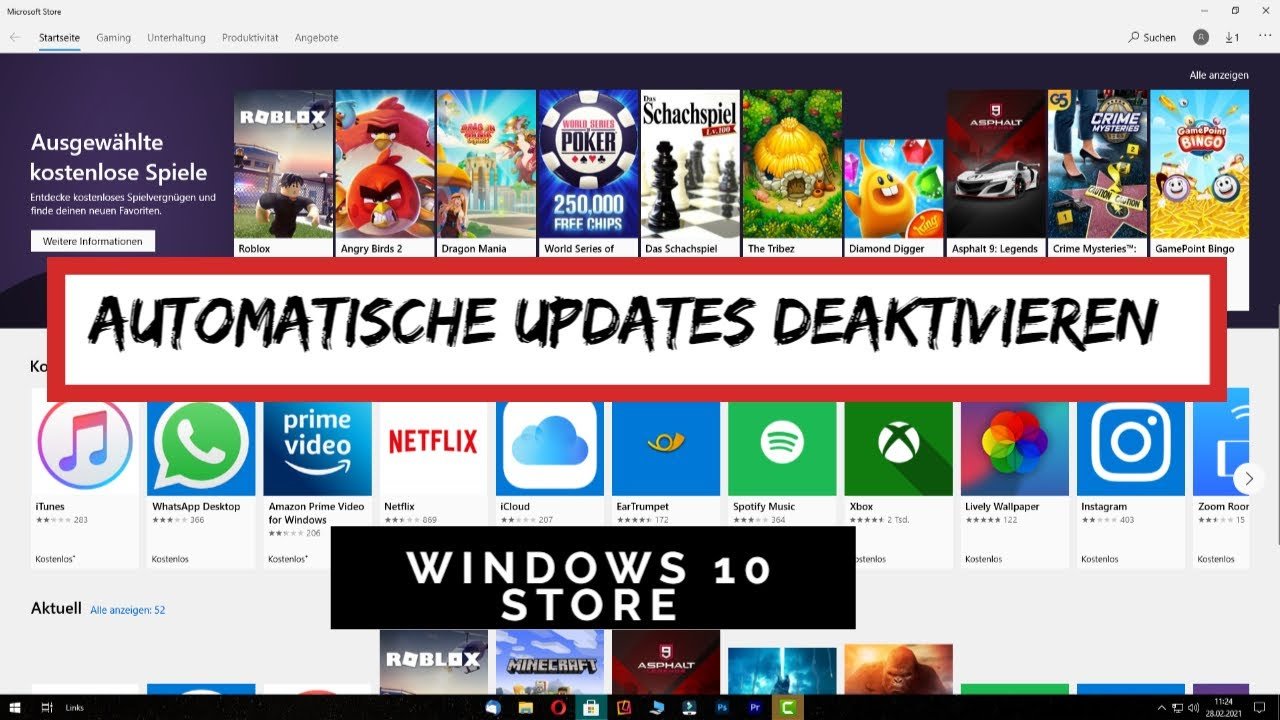Click the 'Alle anzeigen: 52' link
Image resolution: width=1280 pixels, height=720 pixels.
click(128, 610)
